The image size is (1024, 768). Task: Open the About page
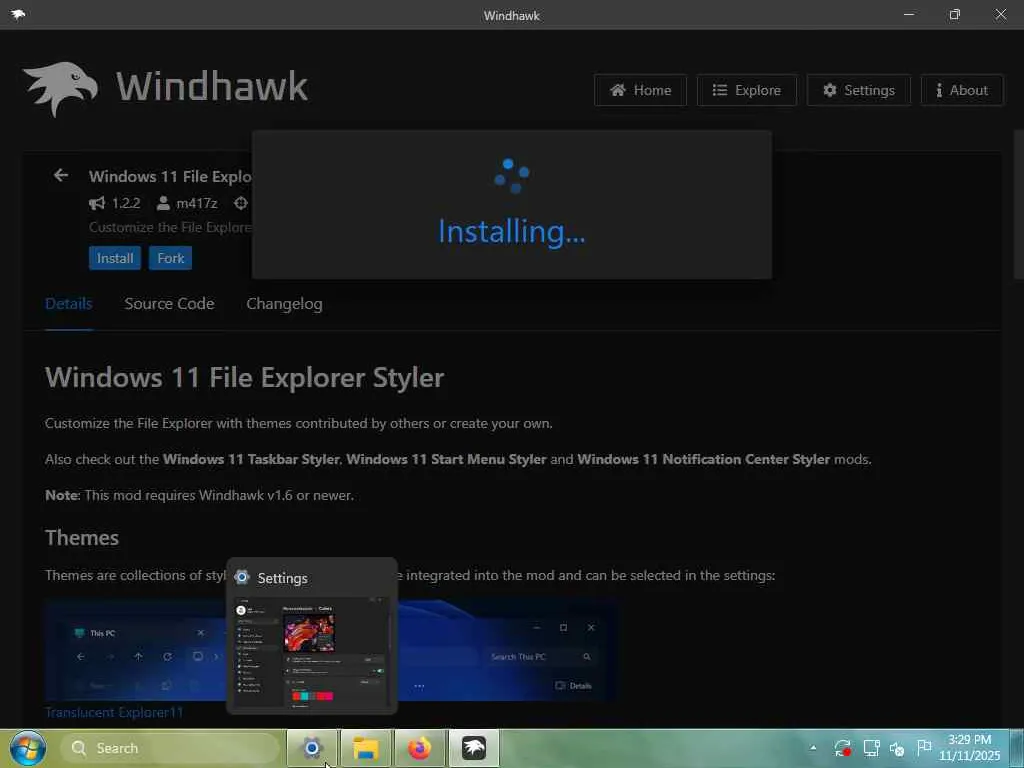(962, 90)
